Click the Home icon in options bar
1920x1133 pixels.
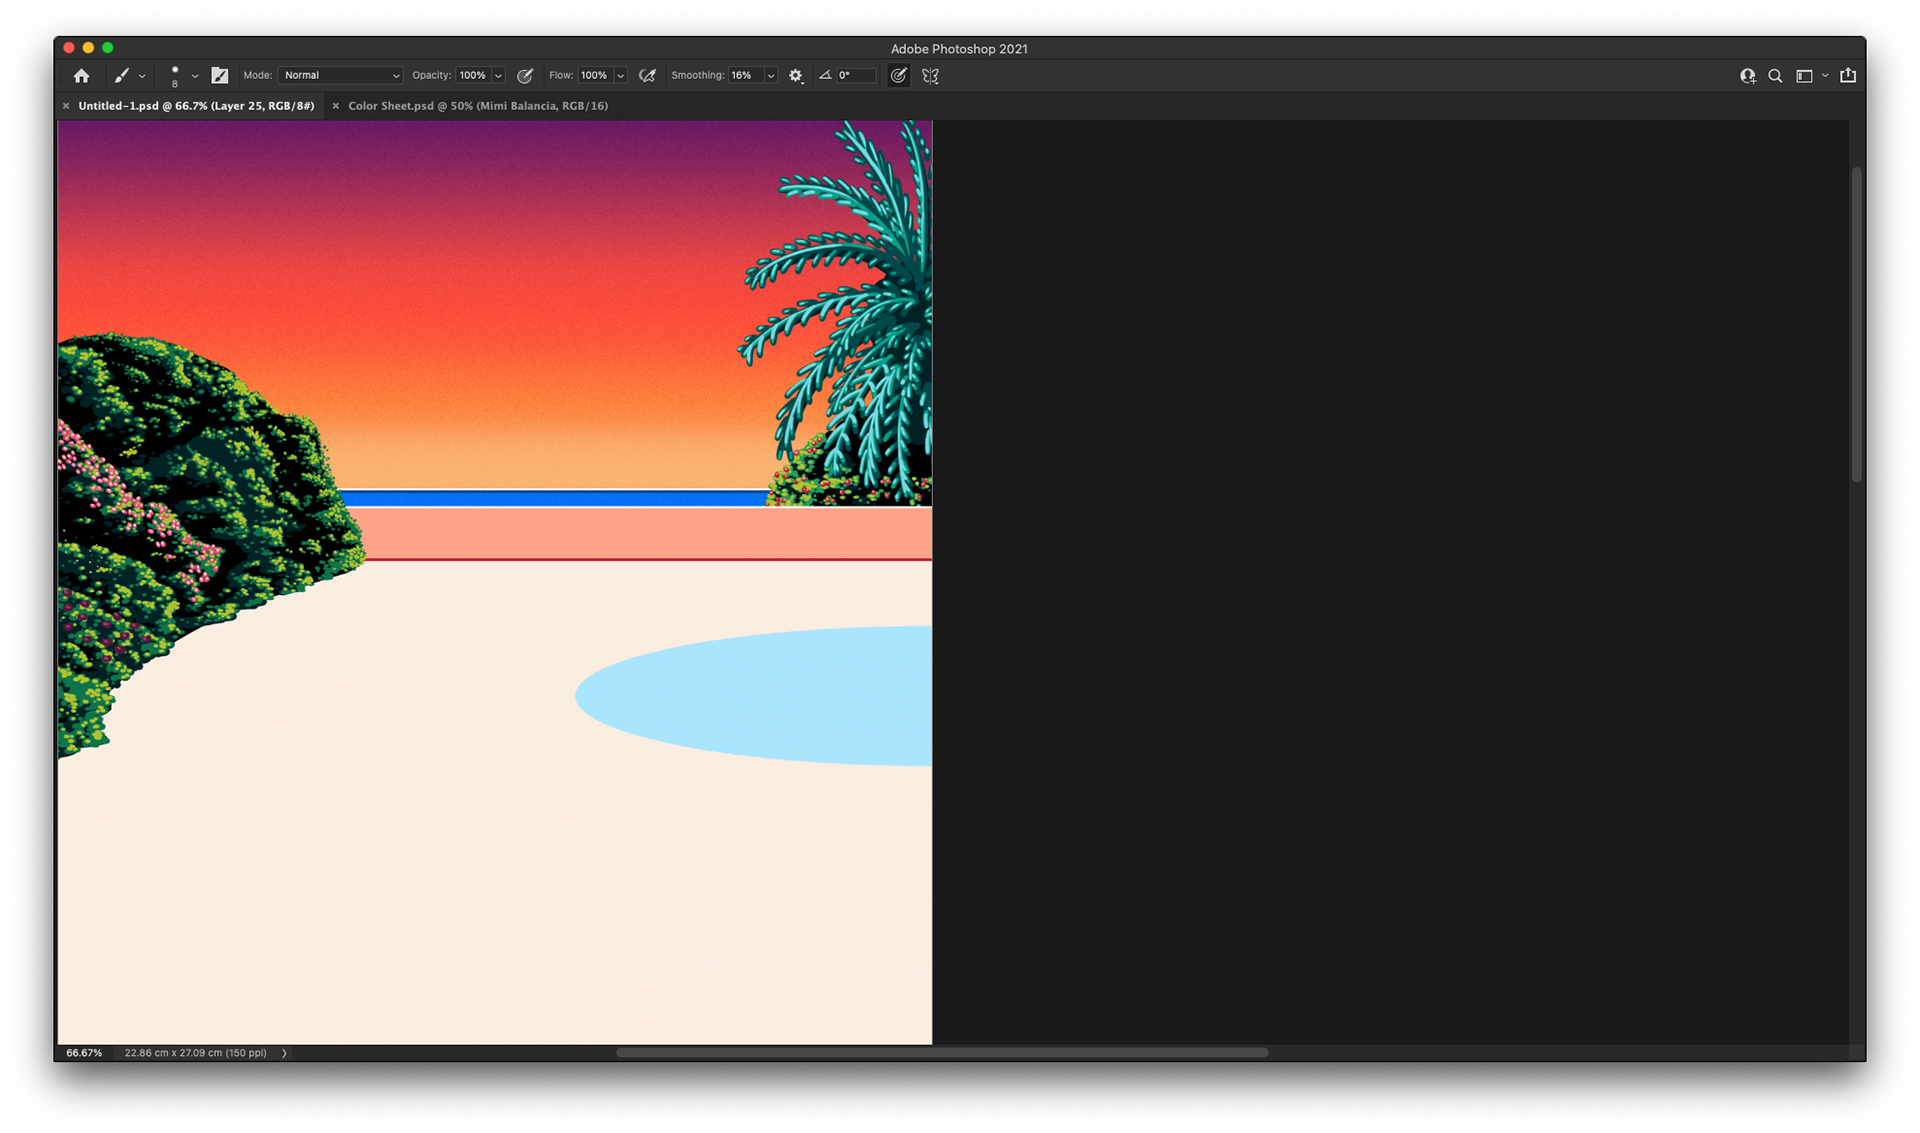82,76
